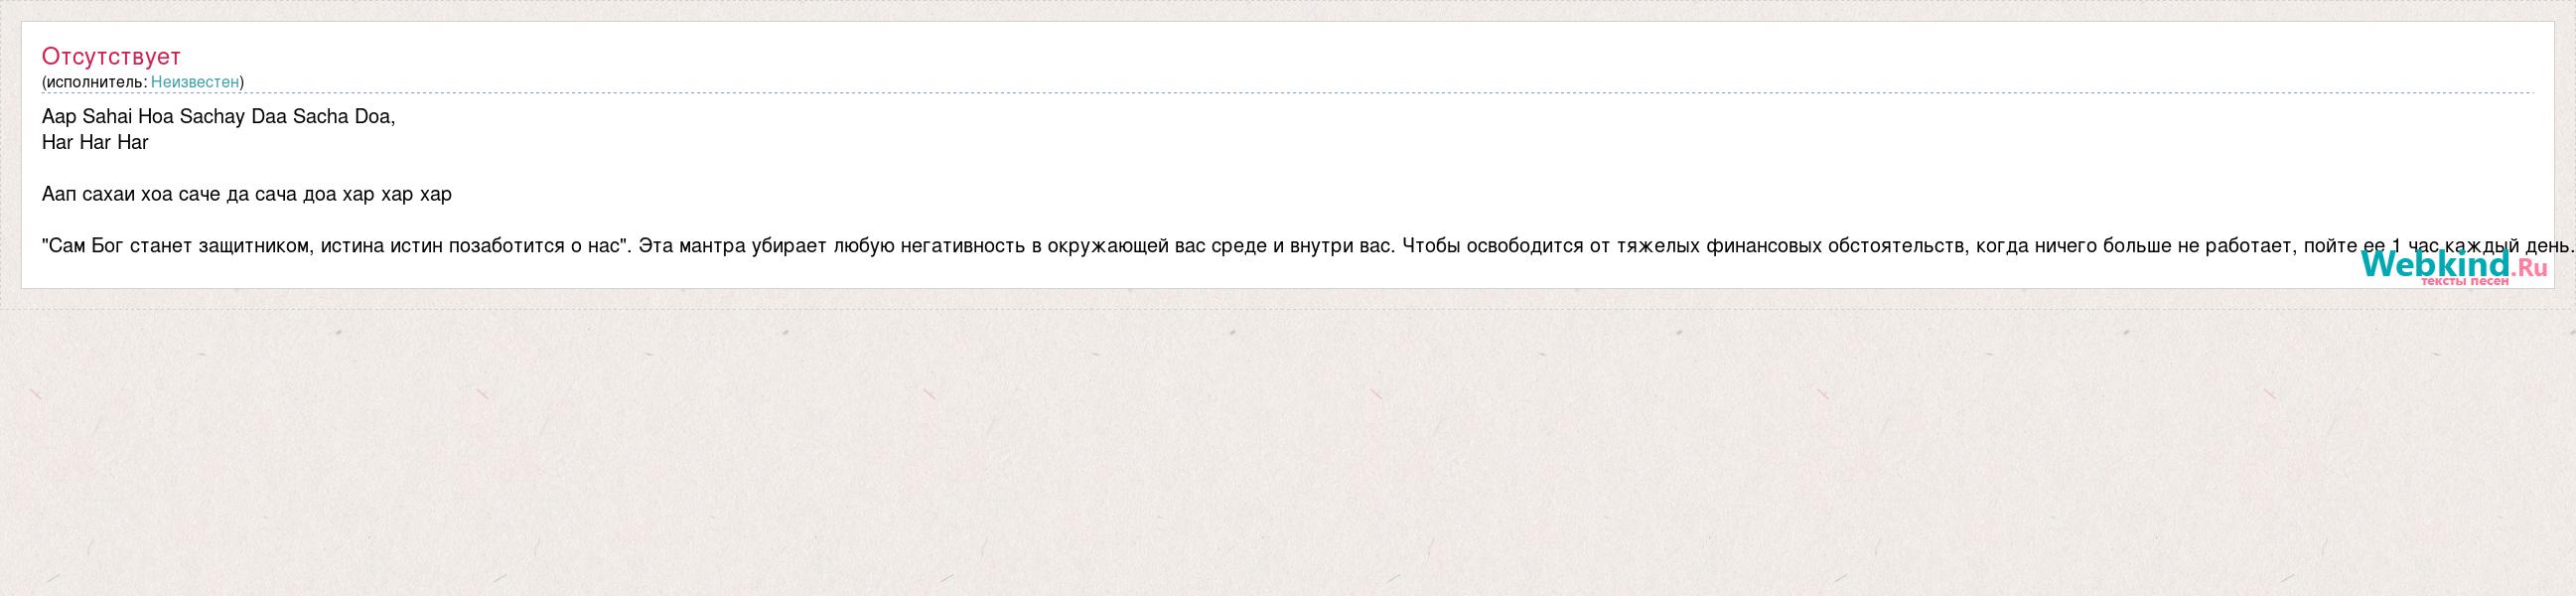This screenshot has width=2576, height=596.
Task: Click the words Sacha Doa in the first line
Action: [x=343, y=117]
